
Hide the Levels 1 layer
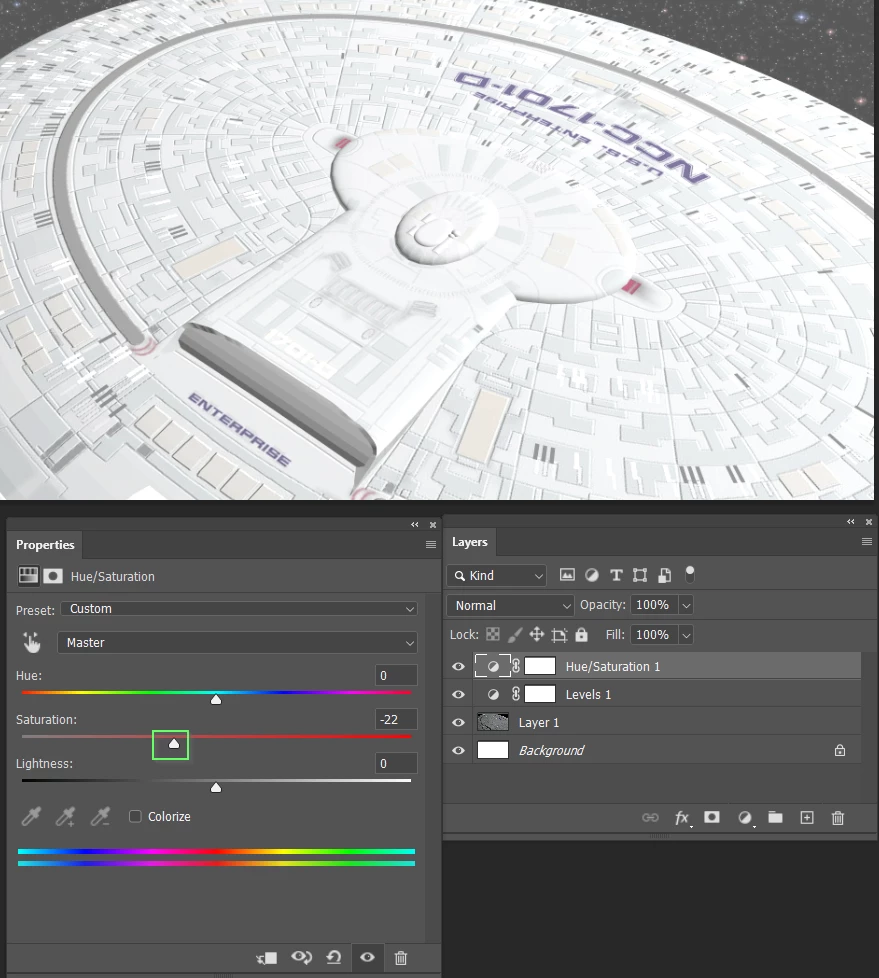pos(459,694)
